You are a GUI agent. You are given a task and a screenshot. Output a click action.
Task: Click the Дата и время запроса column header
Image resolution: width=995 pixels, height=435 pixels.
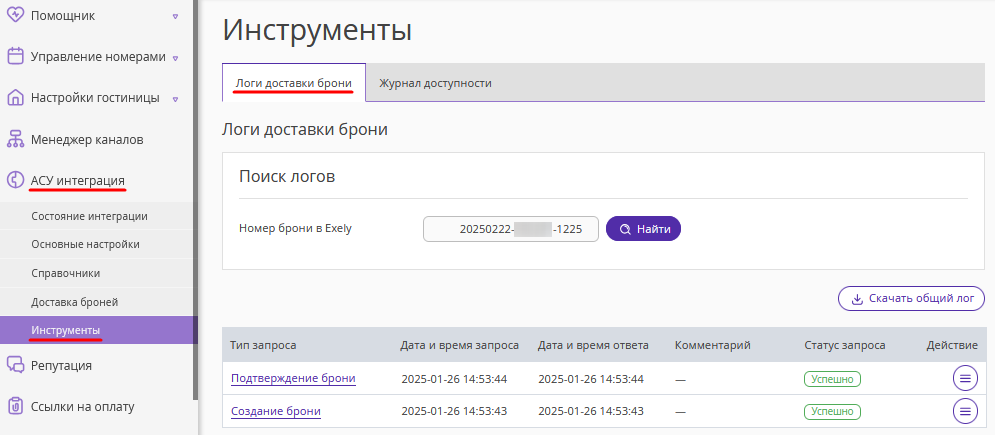click(459, 345)
